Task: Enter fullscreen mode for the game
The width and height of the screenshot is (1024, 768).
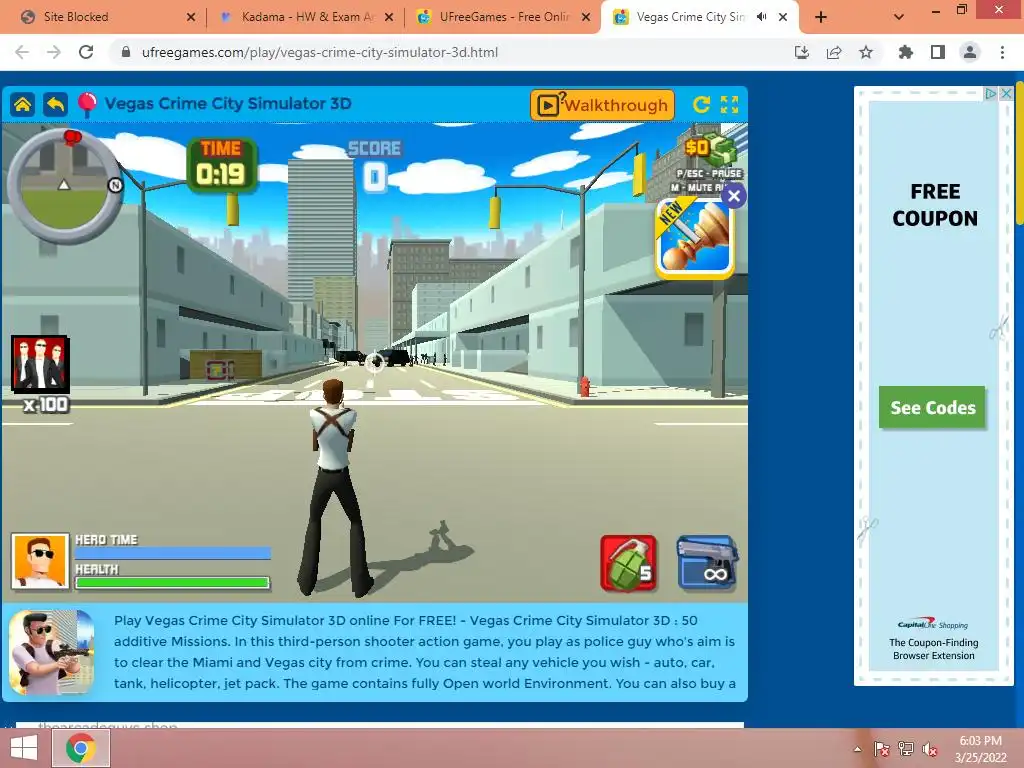Action: (729, 104)
